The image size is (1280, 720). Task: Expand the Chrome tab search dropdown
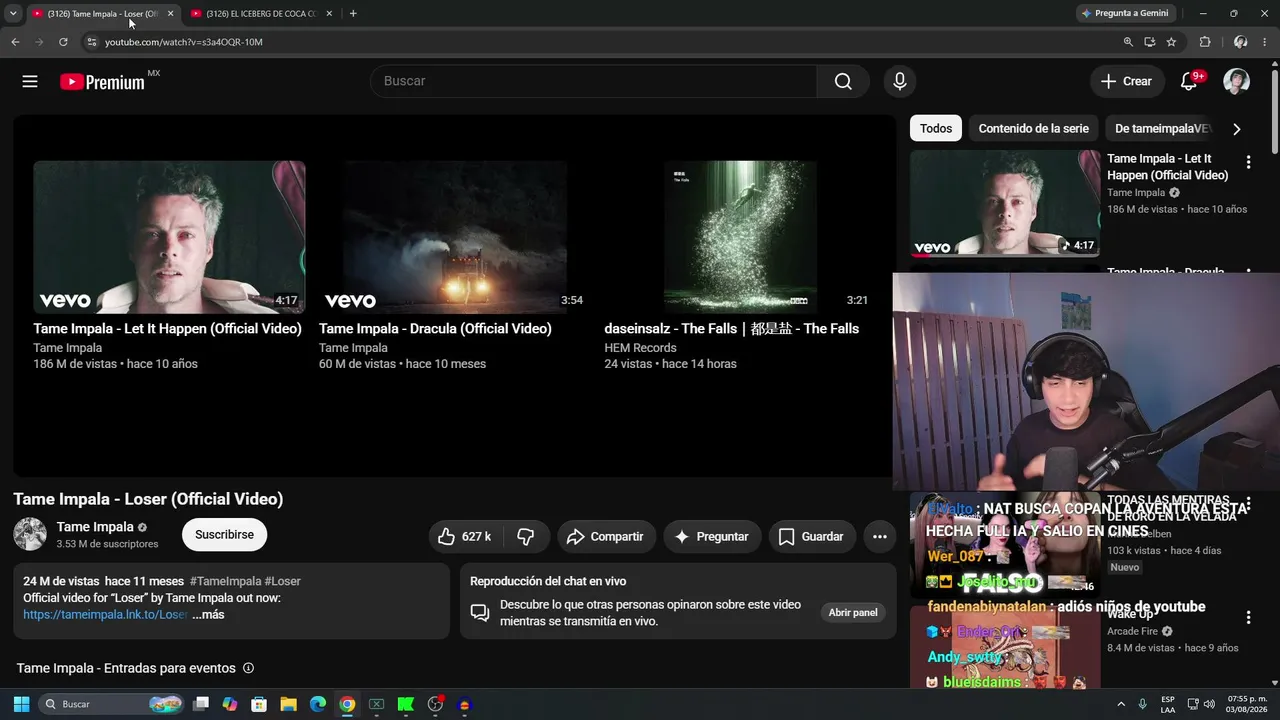[13, 14]
